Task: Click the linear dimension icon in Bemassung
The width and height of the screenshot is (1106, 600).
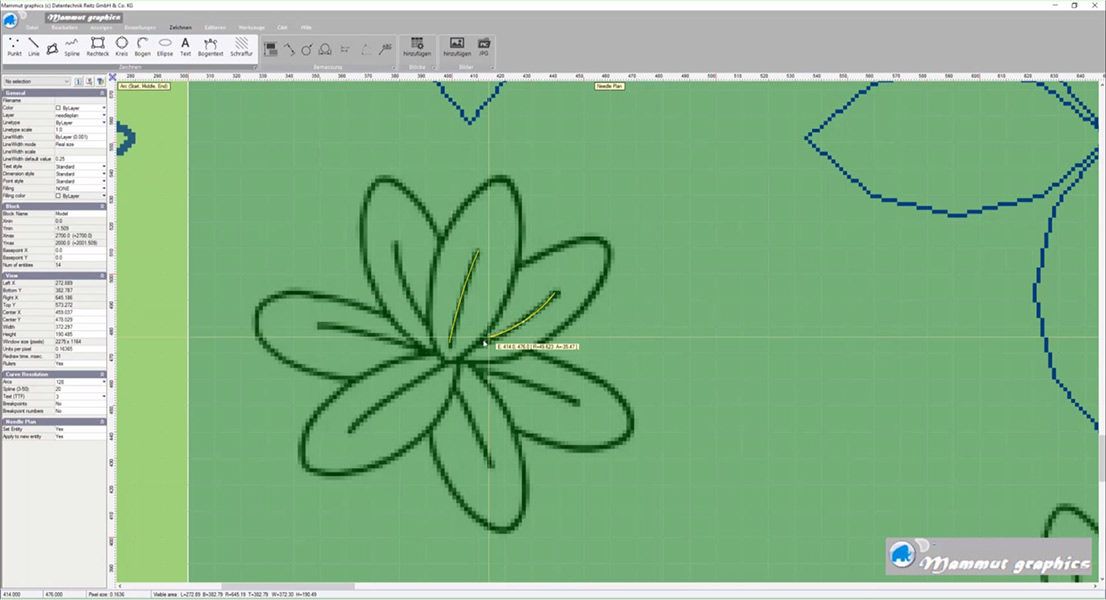Action: 345,49
